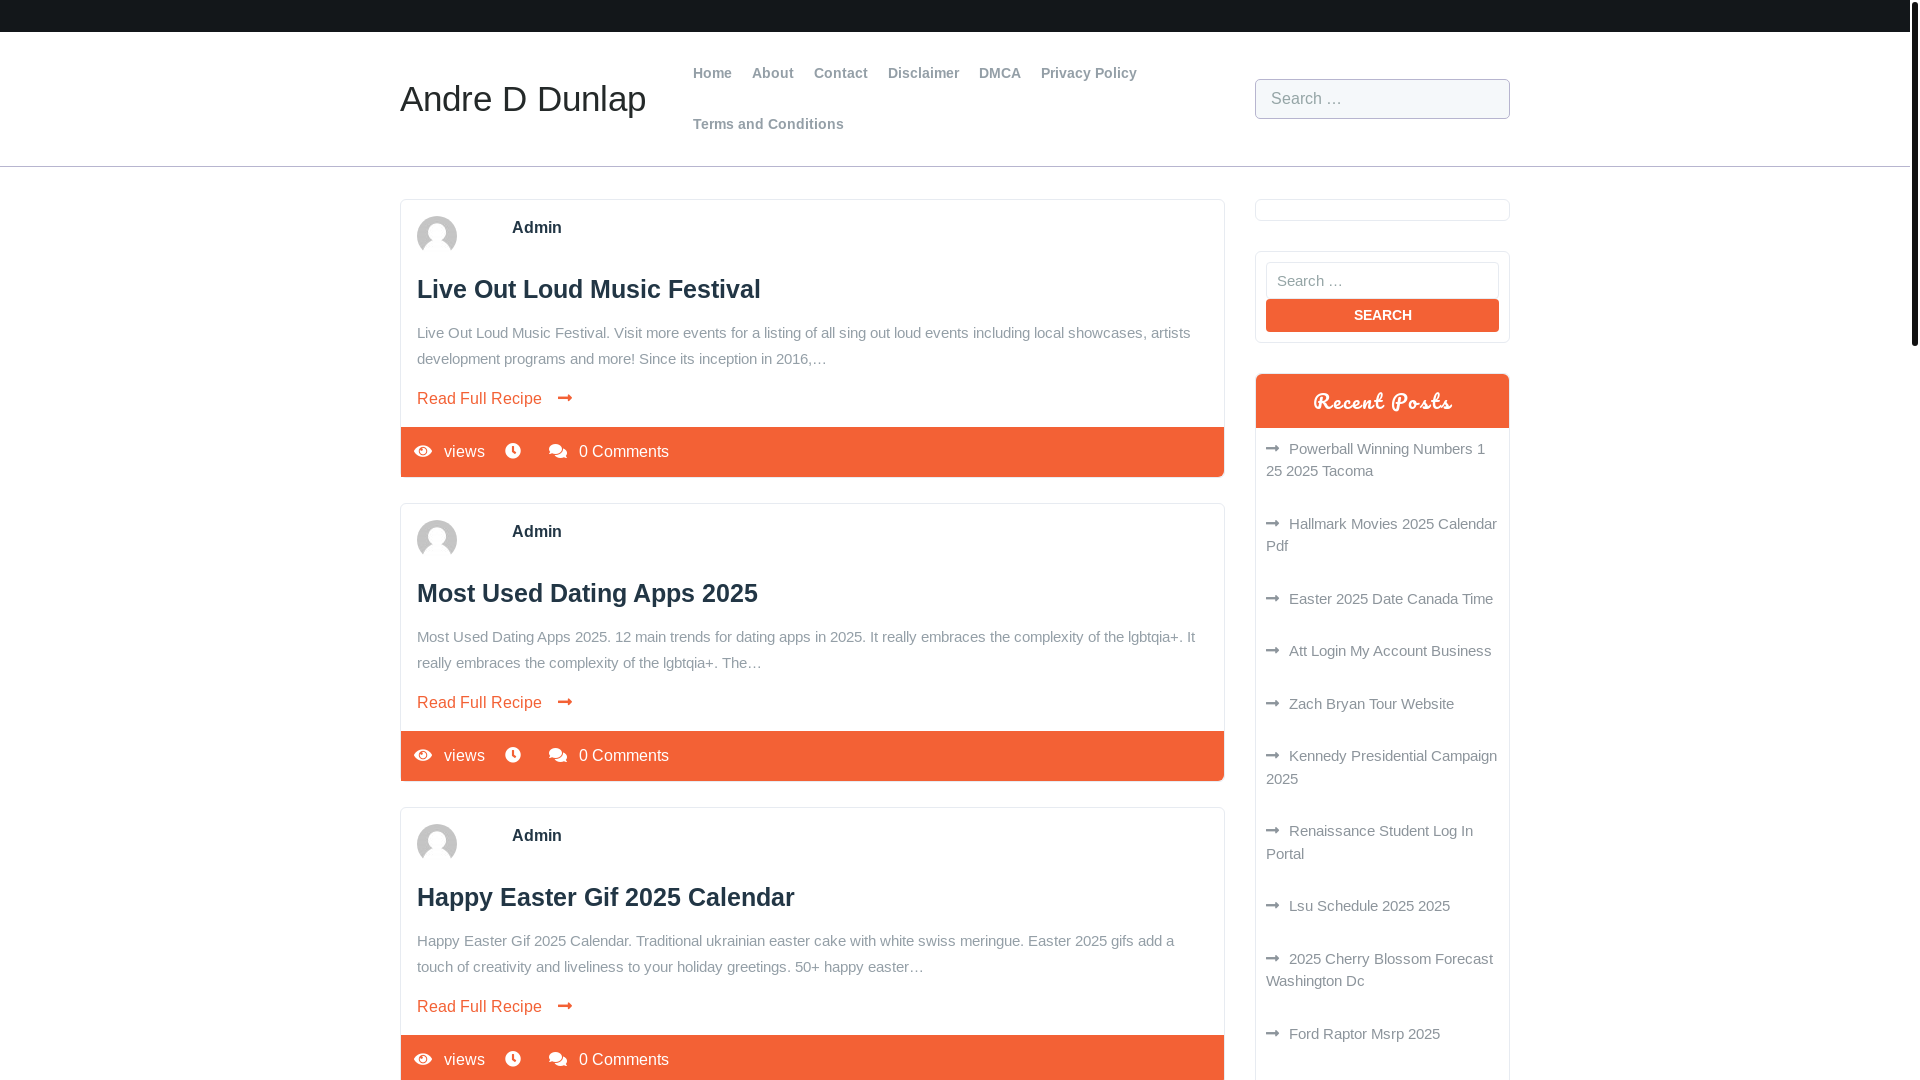Image resolution: width=1920 pixels, height=1080 pixels.
Task: Go to the Contact page
Action: pos(841,73)
